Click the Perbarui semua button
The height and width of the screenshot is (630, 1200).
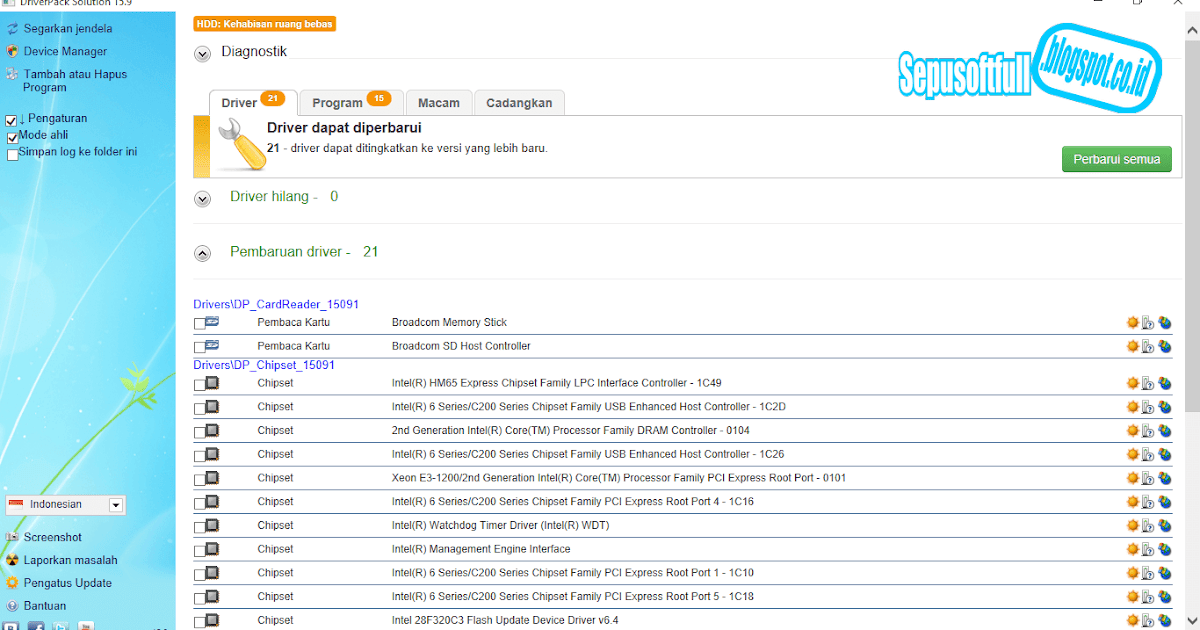1116,159
